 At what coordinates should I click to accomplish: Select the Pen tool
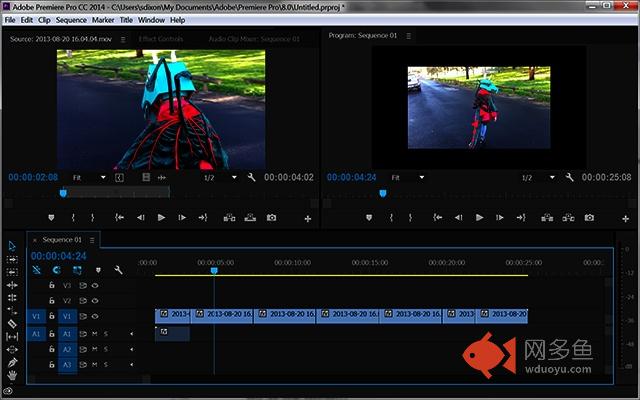point(12,362)
